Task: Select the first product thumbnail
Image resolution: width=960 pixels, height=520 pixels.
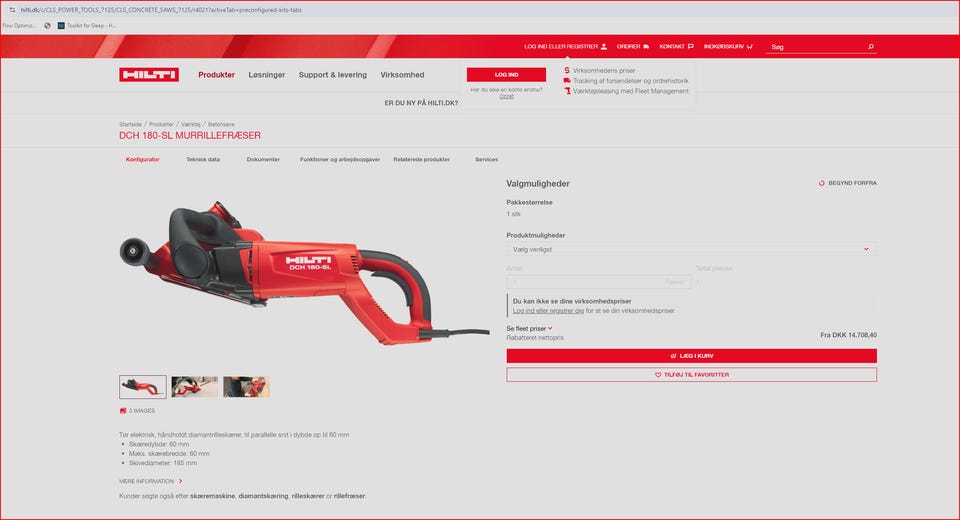Action: (143, 387)
